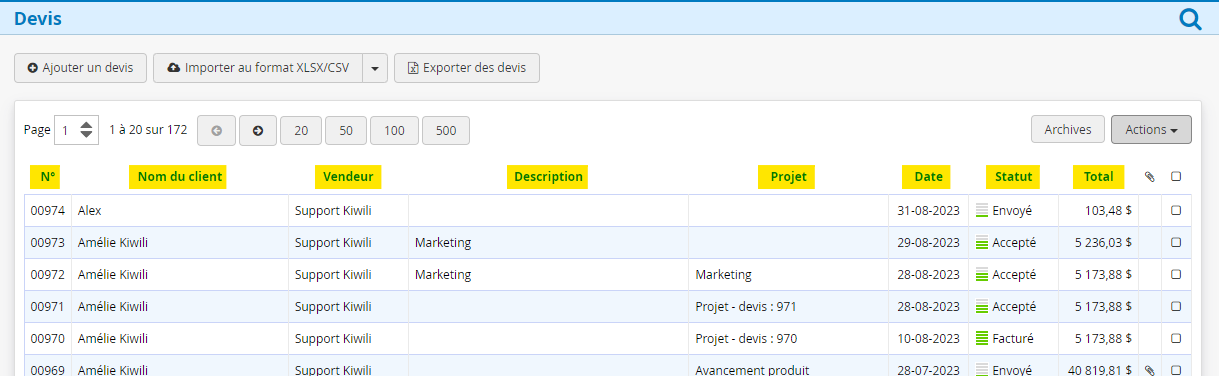1219x376 pixels.
Task: Click the status bars icon for quote 00974
Action: pos(982,211)
